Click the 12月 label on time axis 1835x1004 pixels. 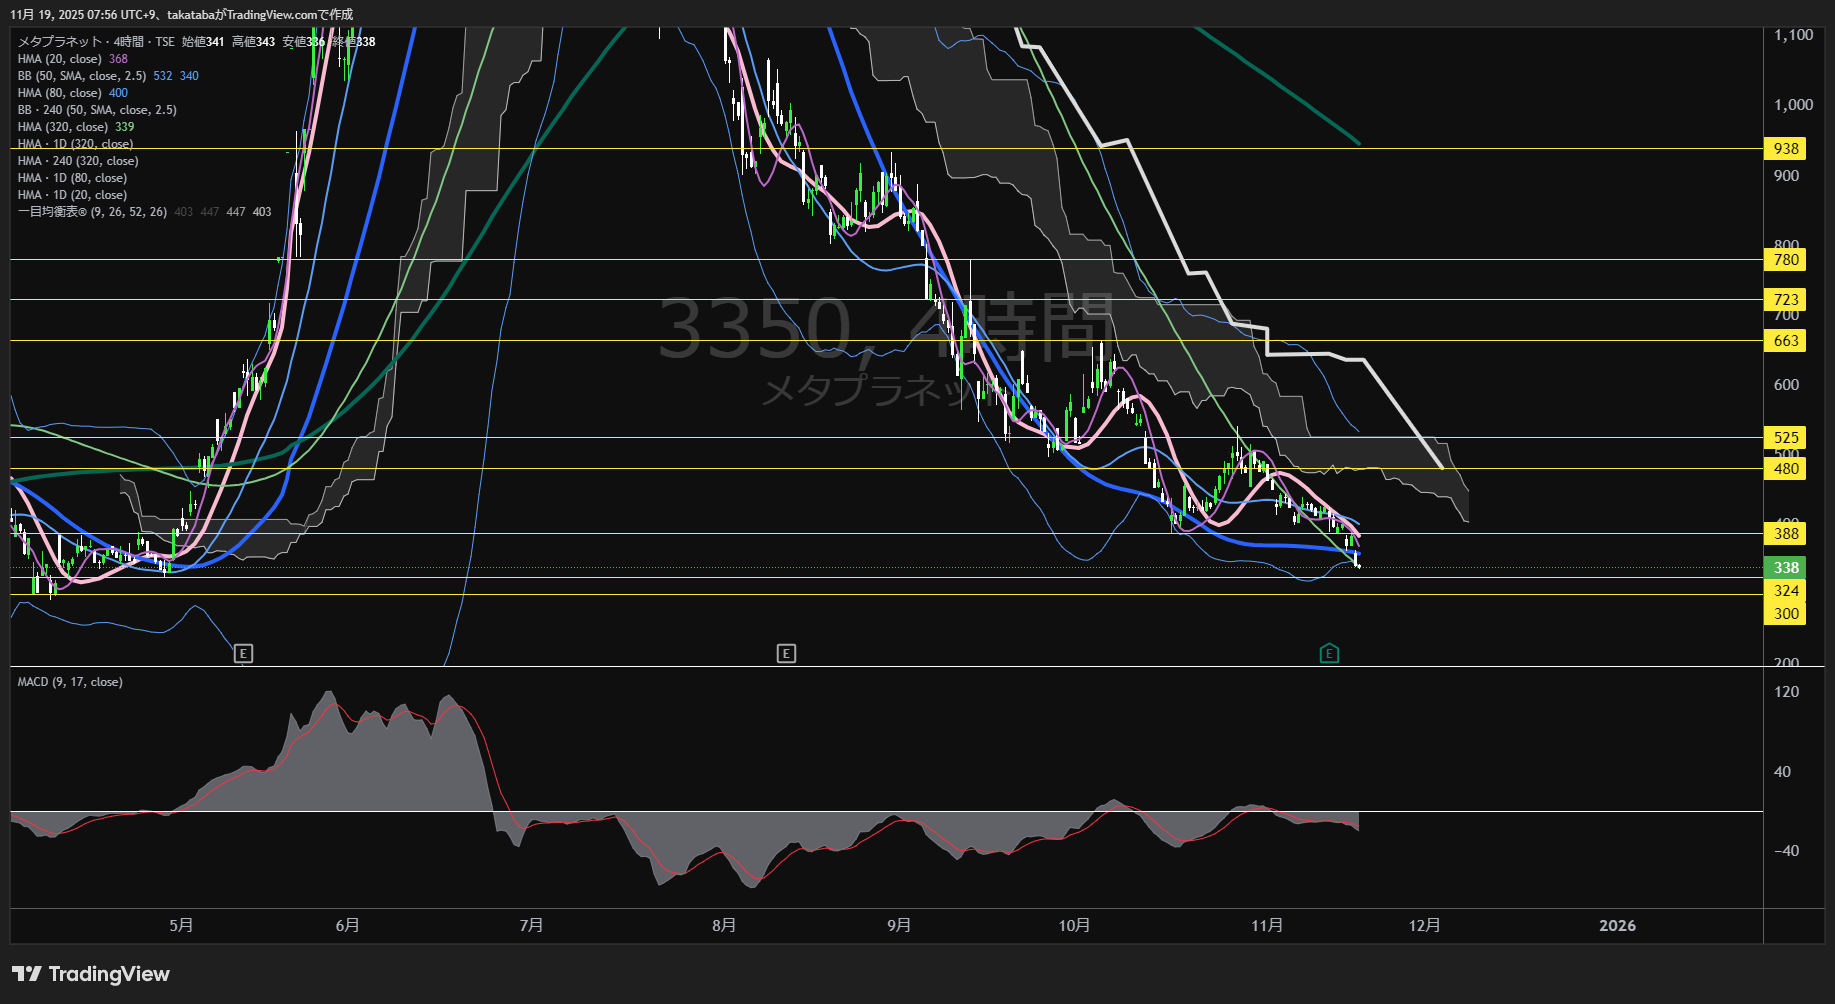coord(1424,926)
